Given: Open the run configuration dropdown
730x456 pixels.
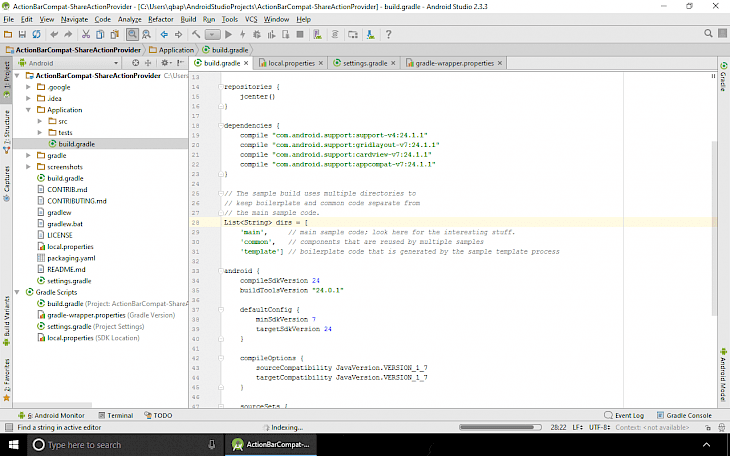Looking at the screenshot, I should tap(212, 34).
